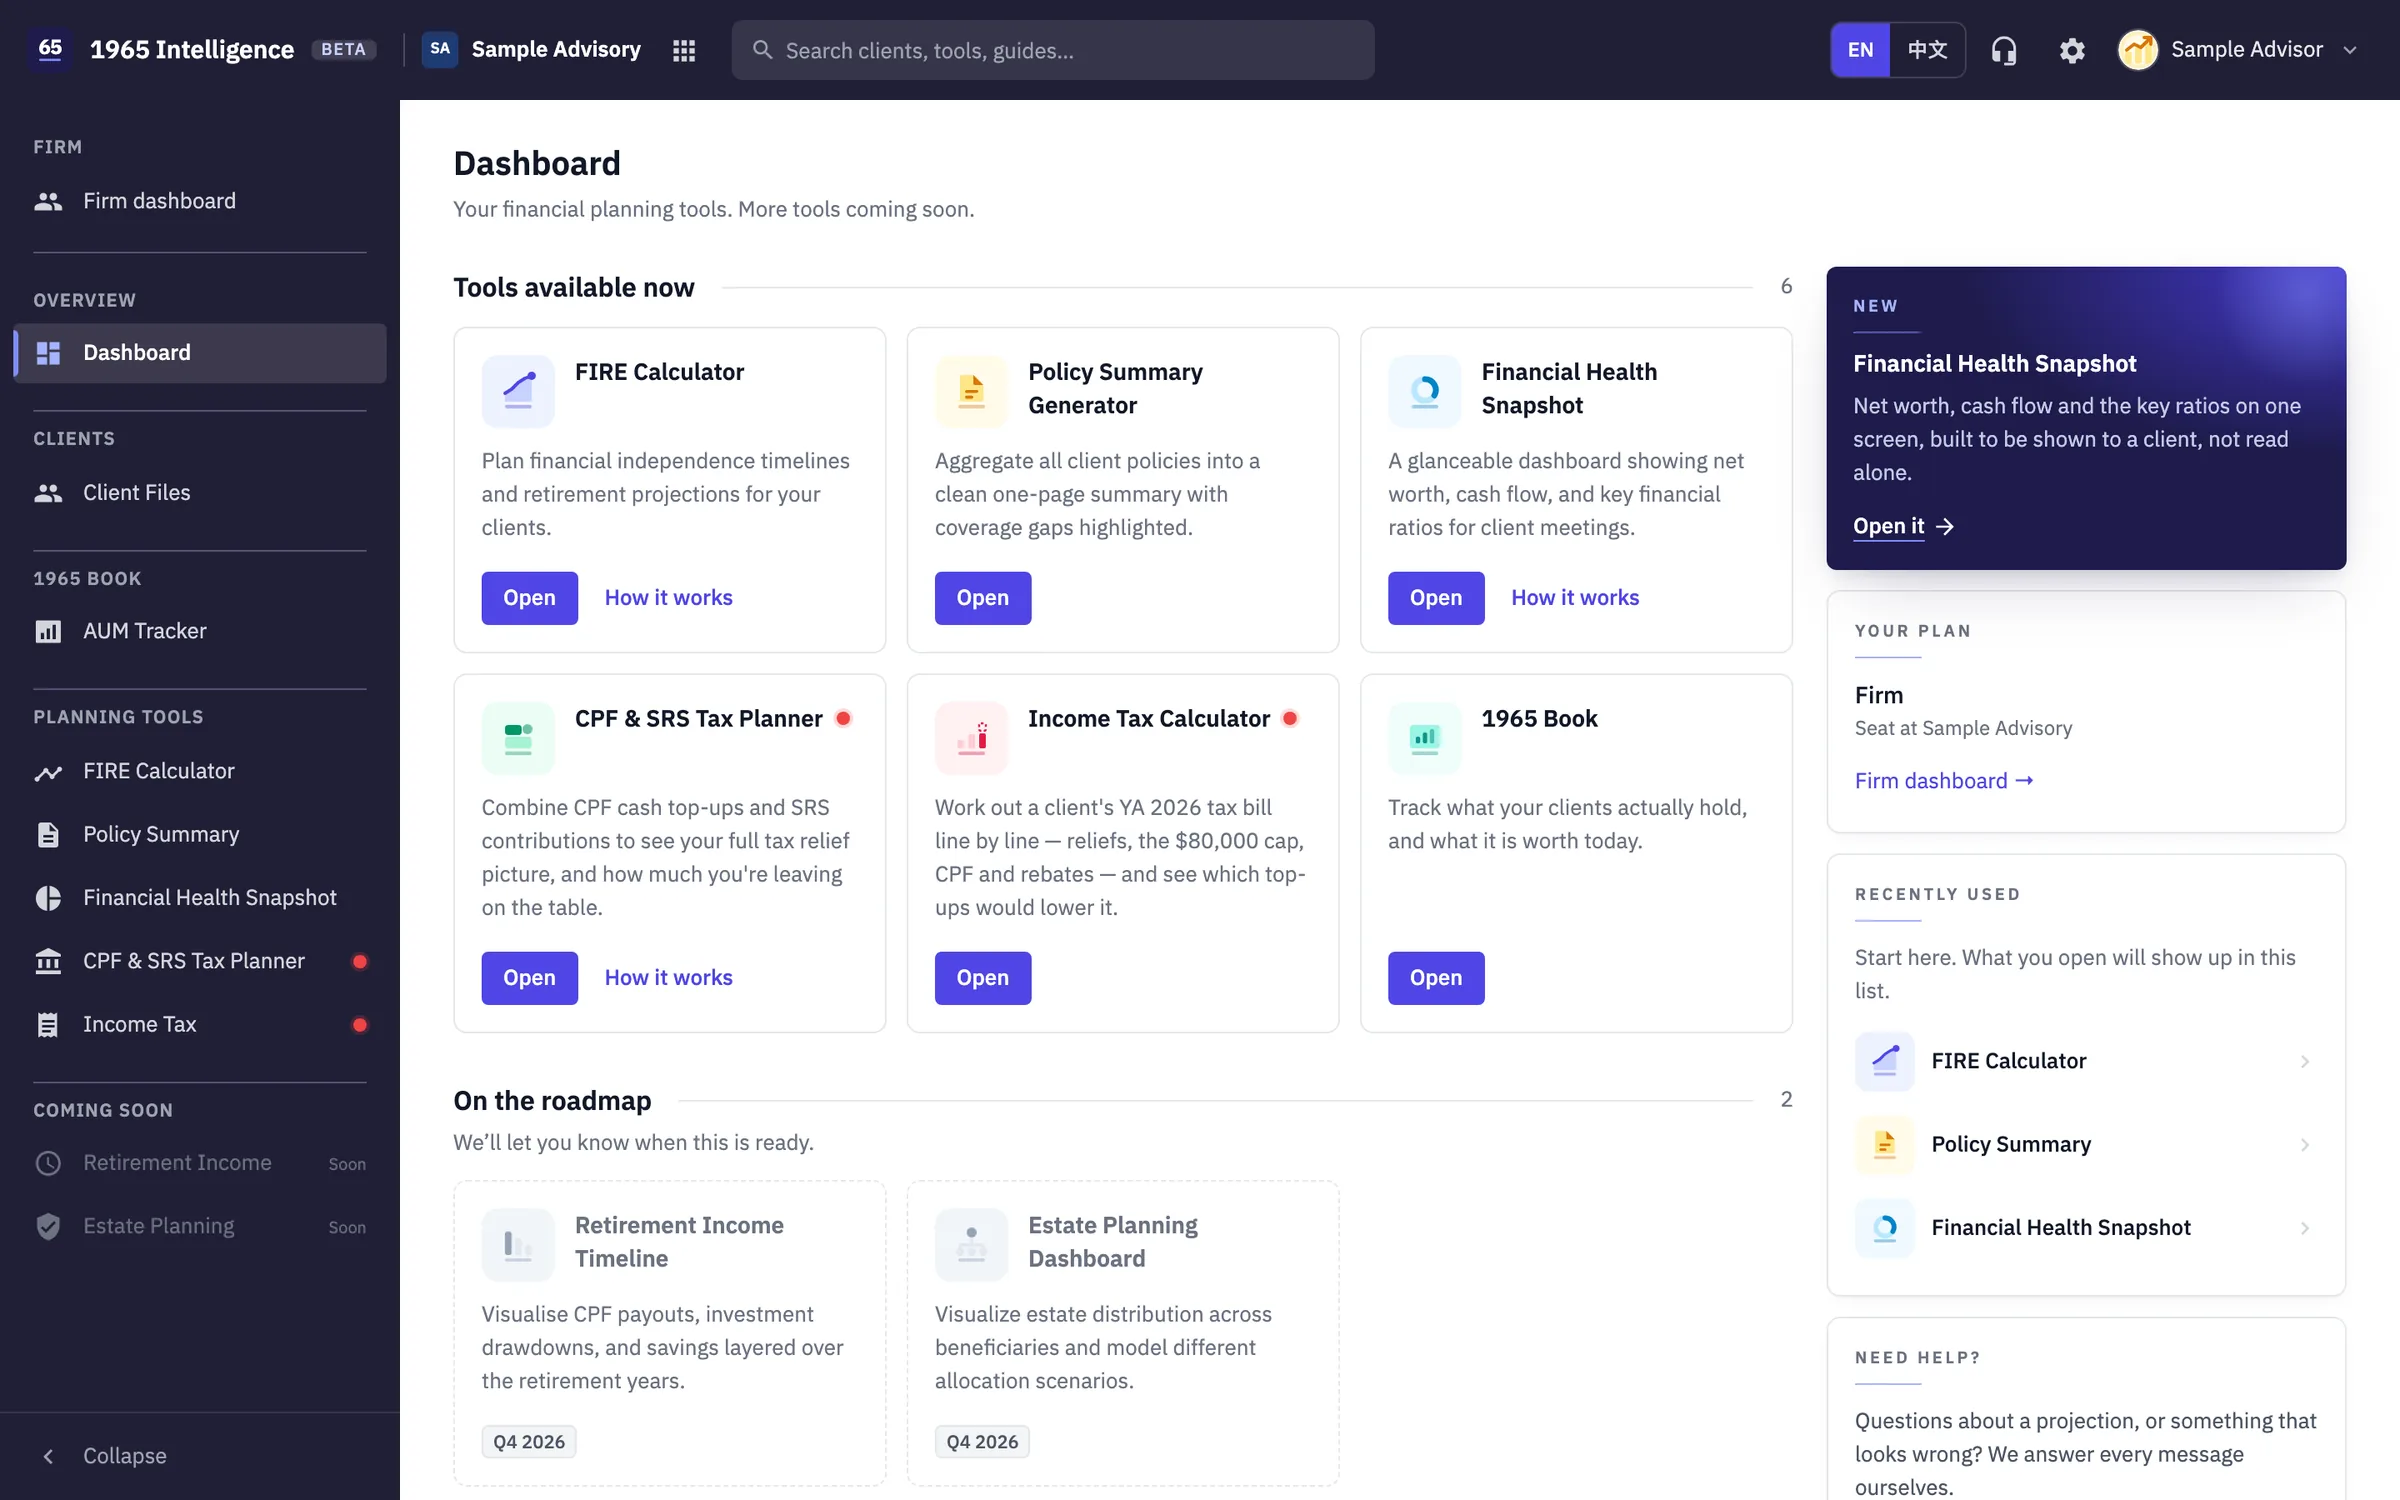The width and height of the screenshot is (2400, 1500).
Task: Click the CPF & SRS sidebar bank icon
Action: 48,961
